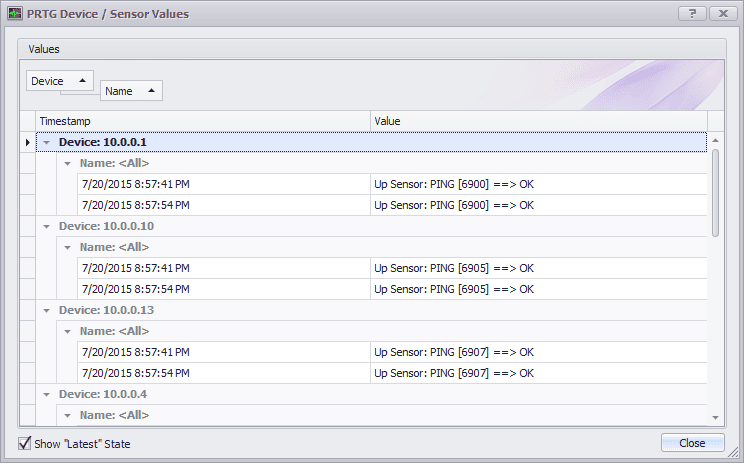Collapse the Device: 10.0.0.13 group
Viewport: 744px width, 463px height.
coord(46,310)
